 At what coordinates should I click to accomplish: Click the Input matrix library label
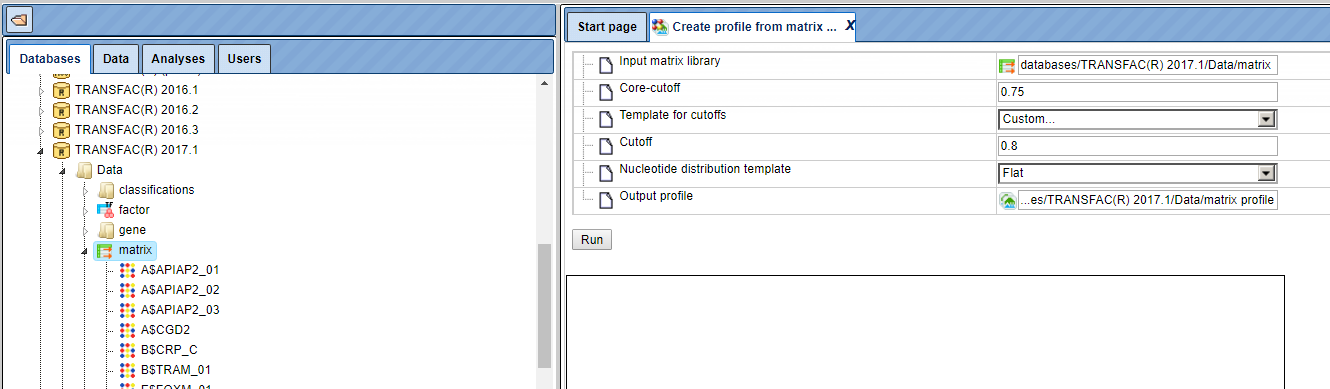pyautogui.click(x=670, y=61)
